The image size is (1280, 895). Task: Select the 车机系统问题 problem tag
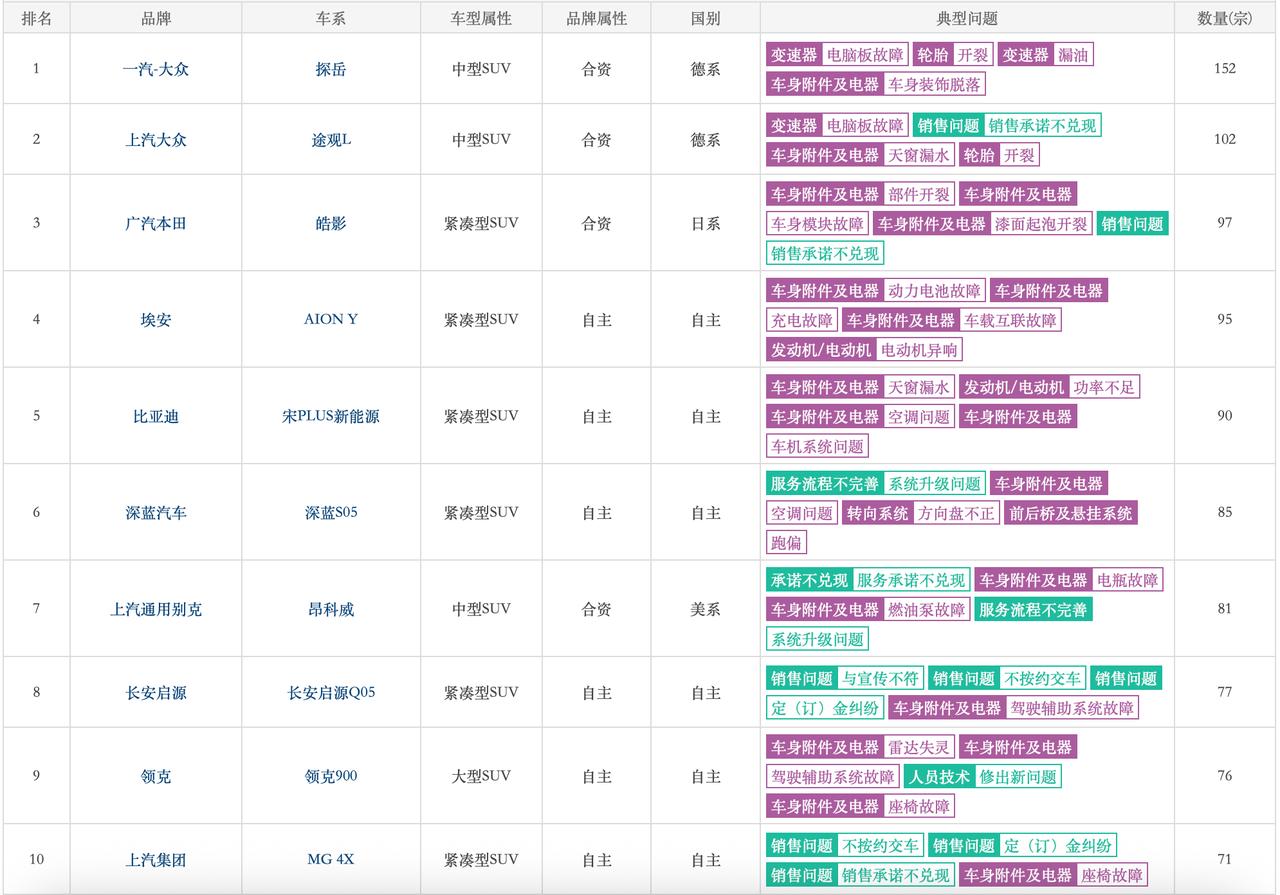pos(817,447)
